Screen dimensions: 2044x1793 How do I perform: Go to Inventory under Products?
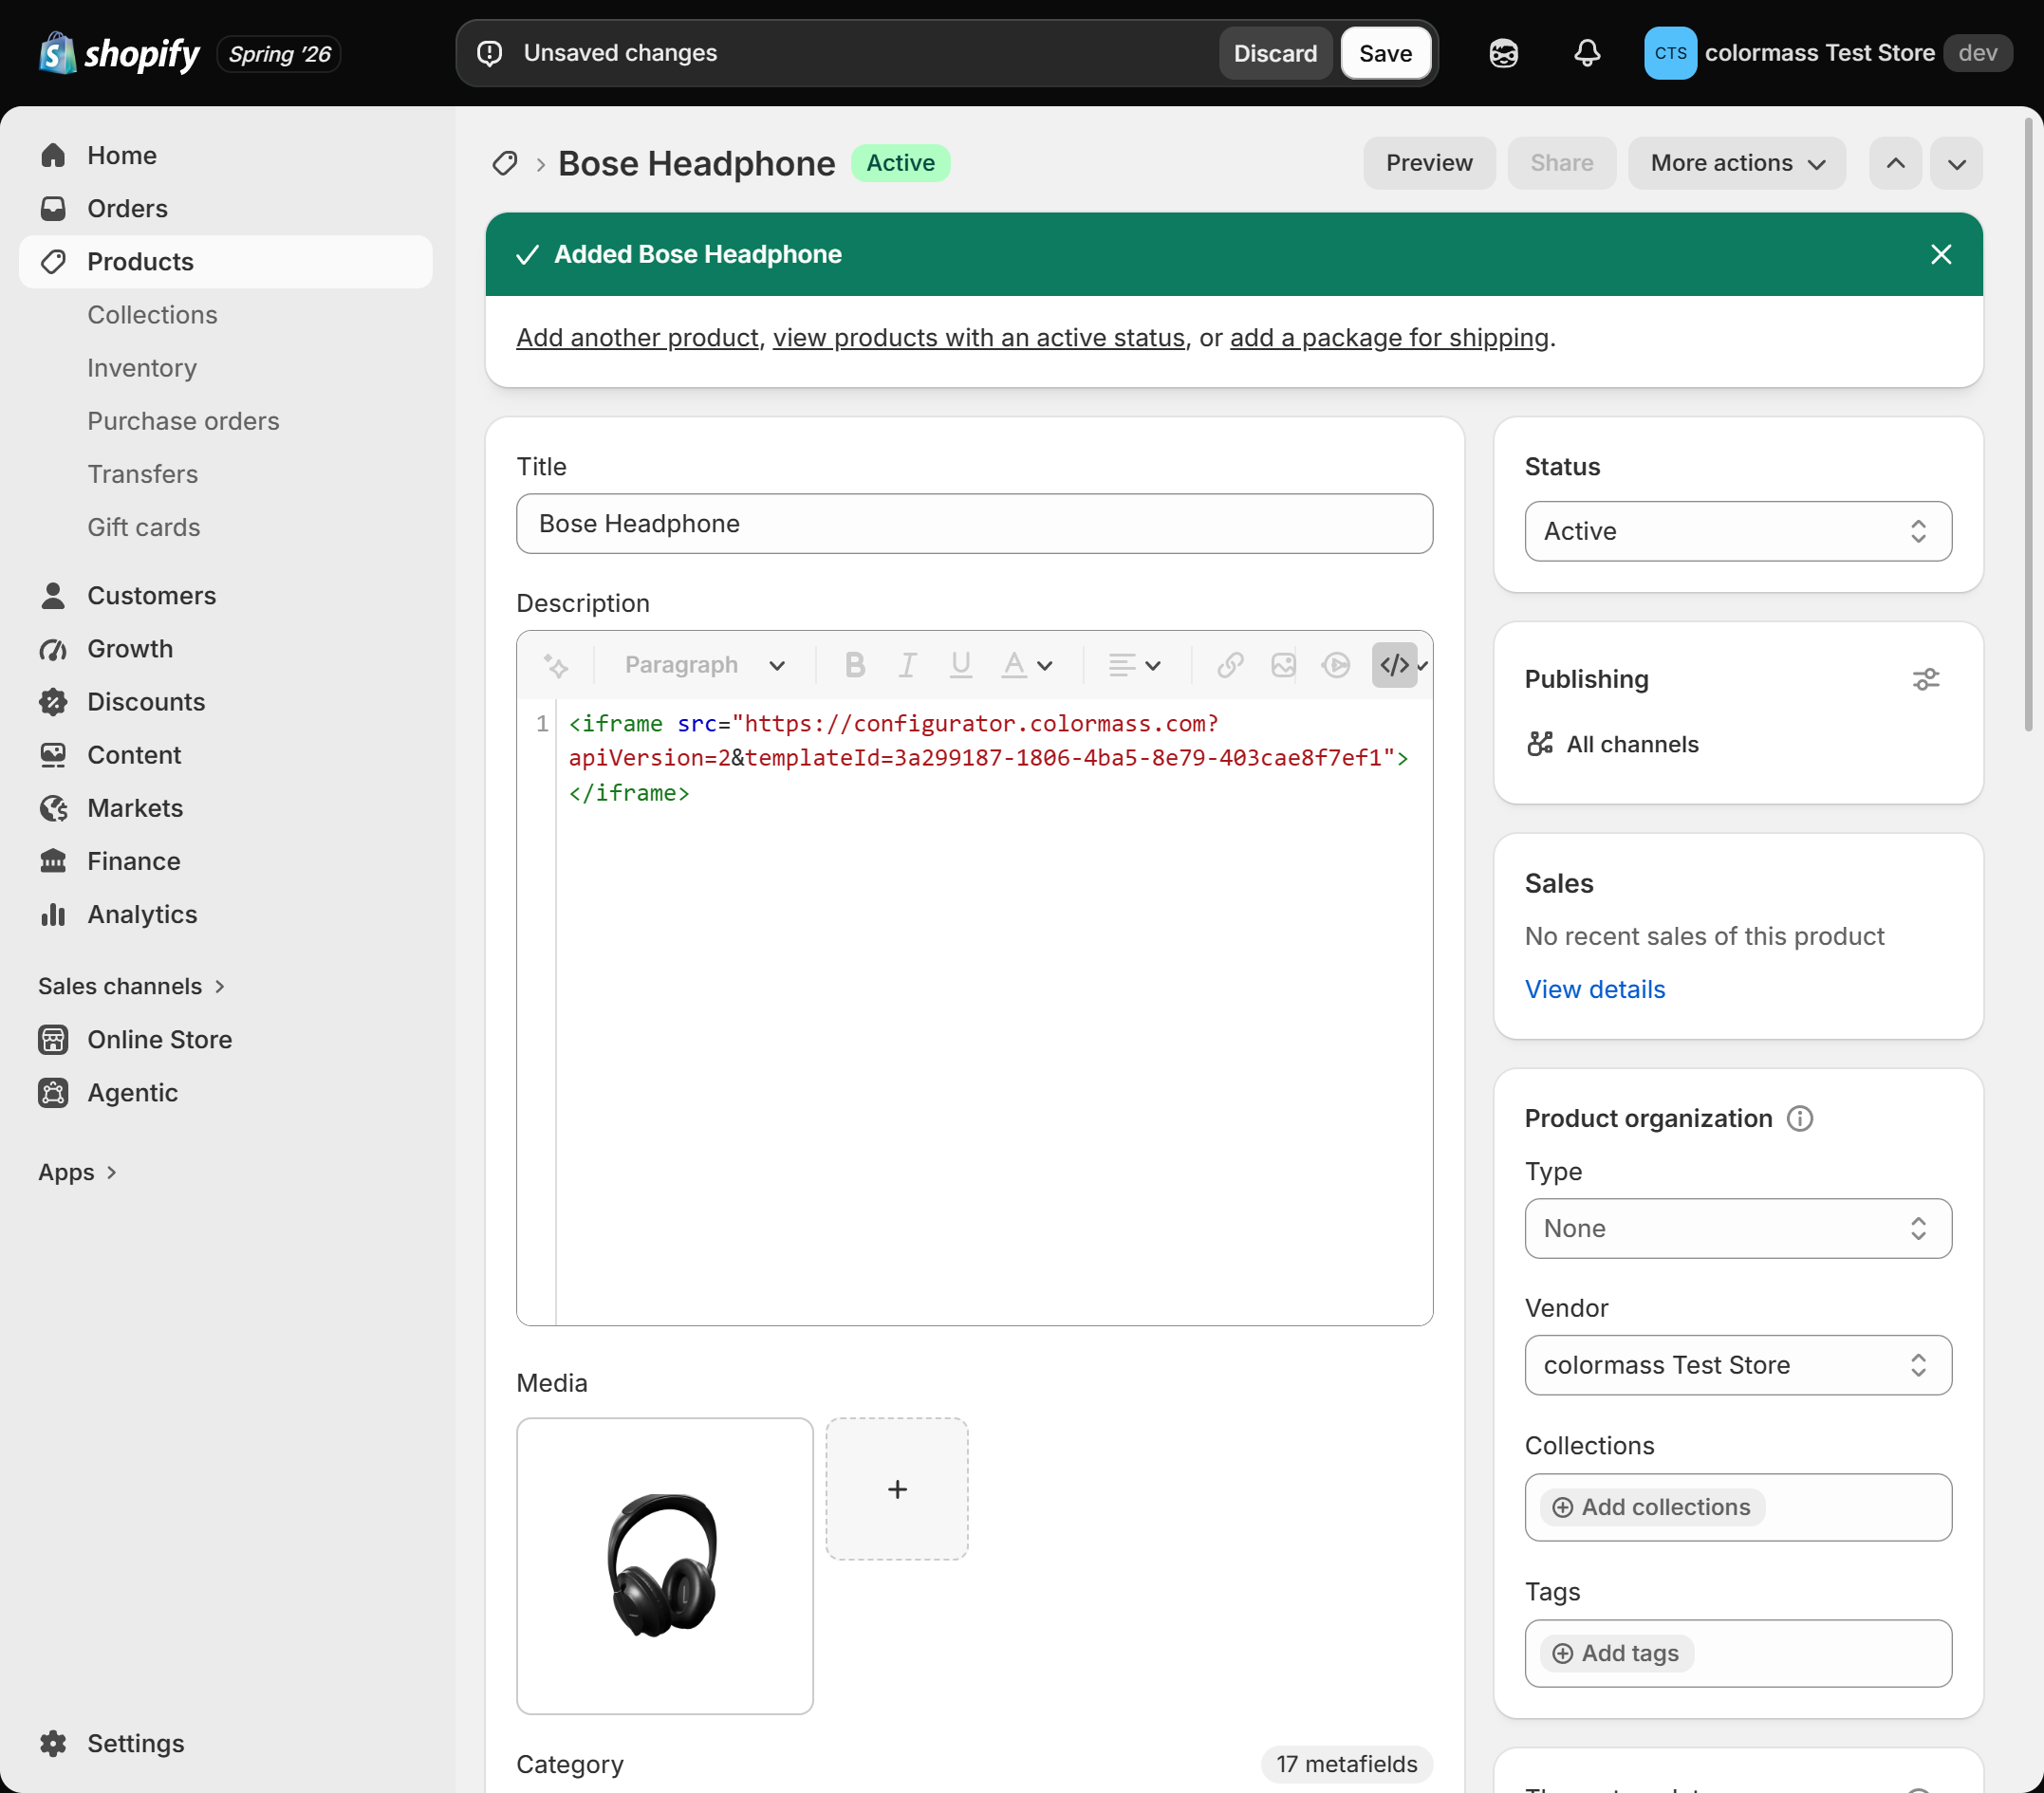(142, 368)
